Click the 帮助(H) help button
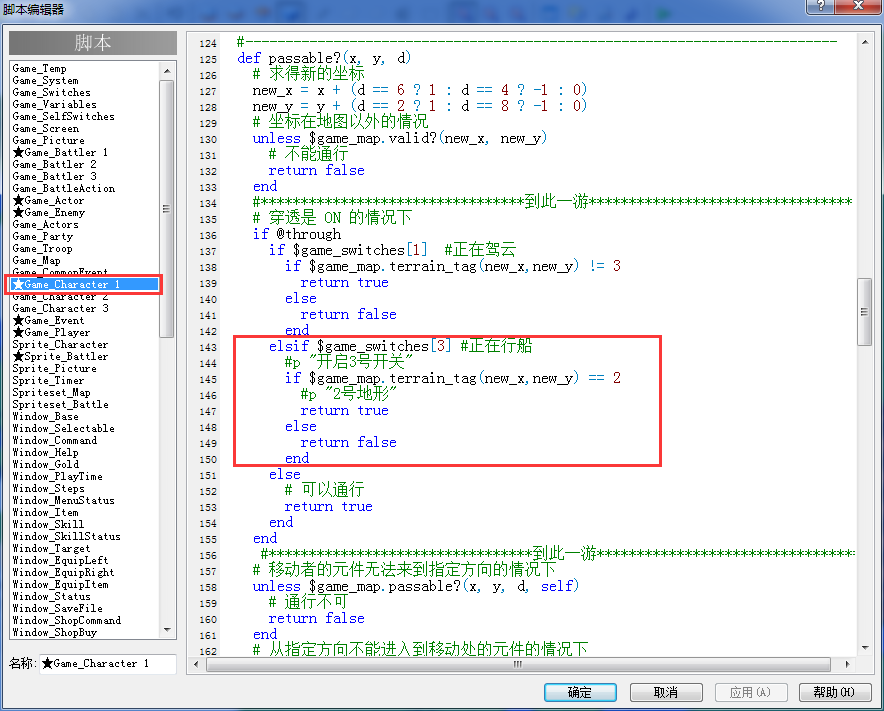 pyautogui.click(x=835, y=692)
